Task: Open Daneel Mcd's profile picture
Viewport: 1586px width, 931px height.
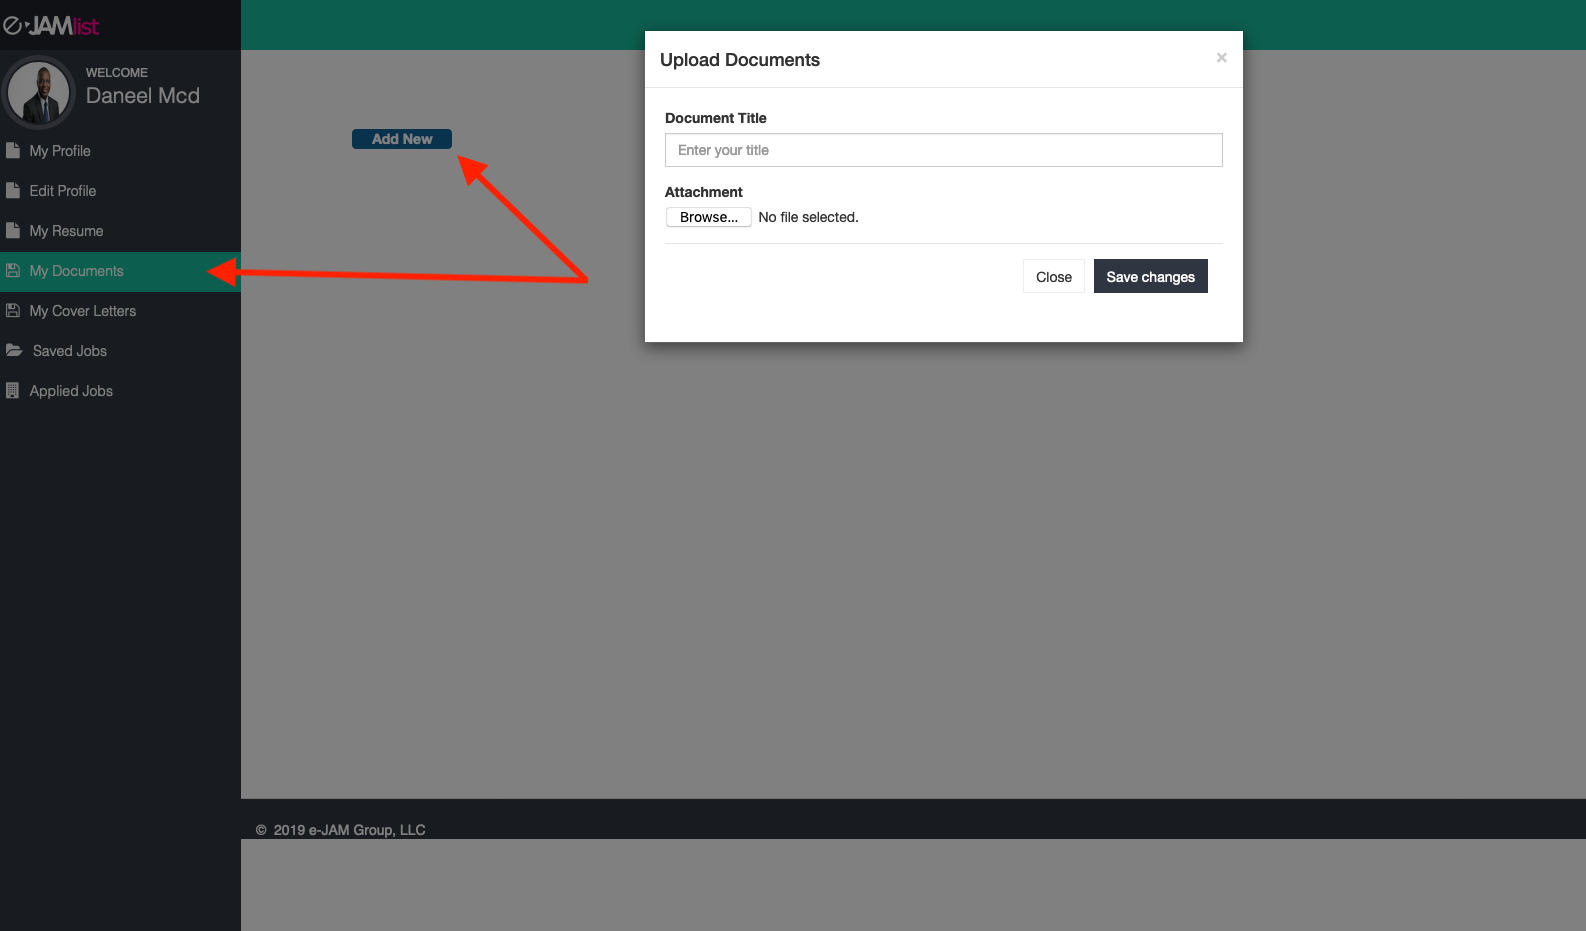Action: (39, 93)
